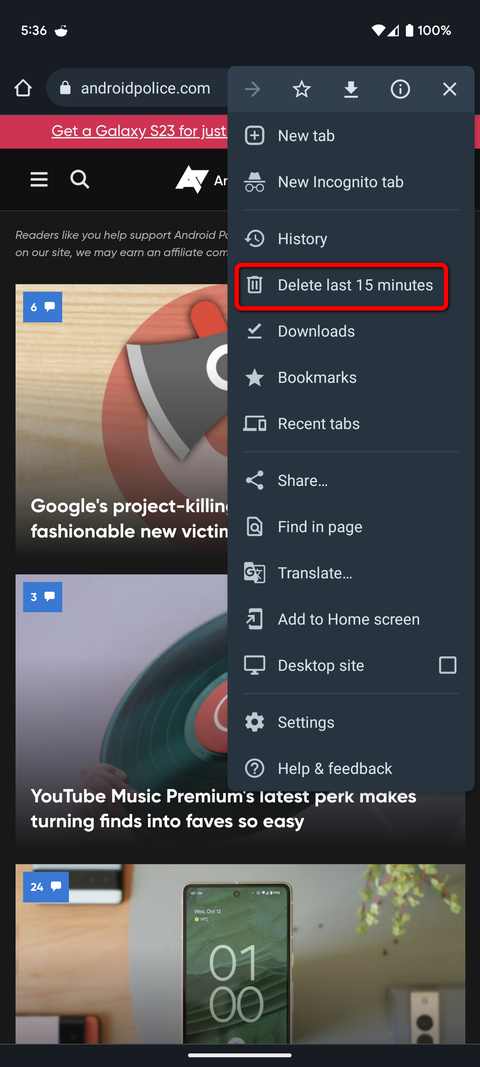
Task: Close menu with the X icon
Action: (449, 89)
